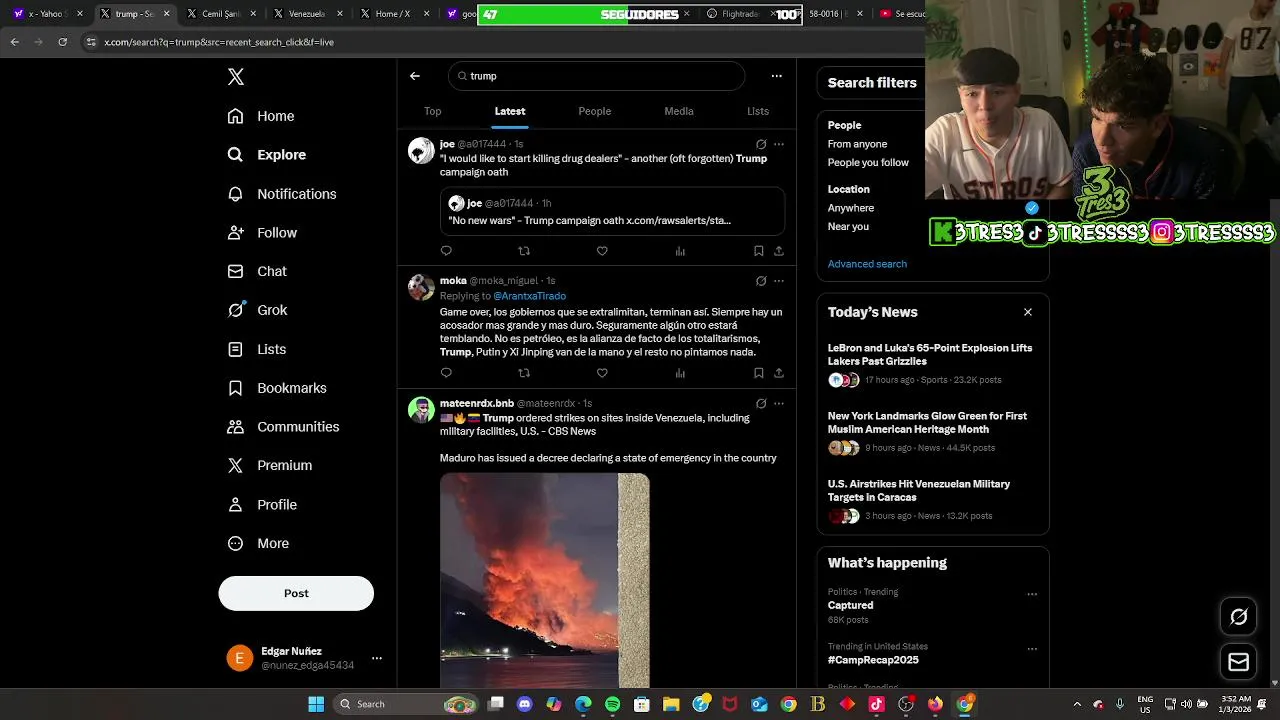The width and height of the screenshot is (1280, 720).
Task: Open New York Landmarks Glow Green story
Action: 933,433
